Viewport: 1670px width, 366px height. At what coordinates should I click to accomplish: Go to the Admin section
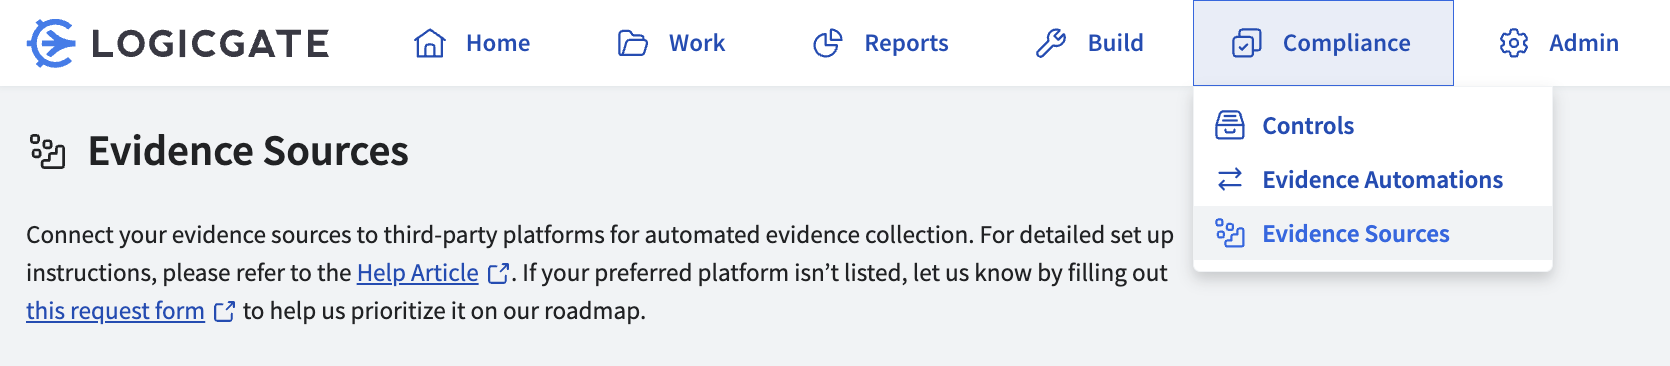pos(1559,43)
